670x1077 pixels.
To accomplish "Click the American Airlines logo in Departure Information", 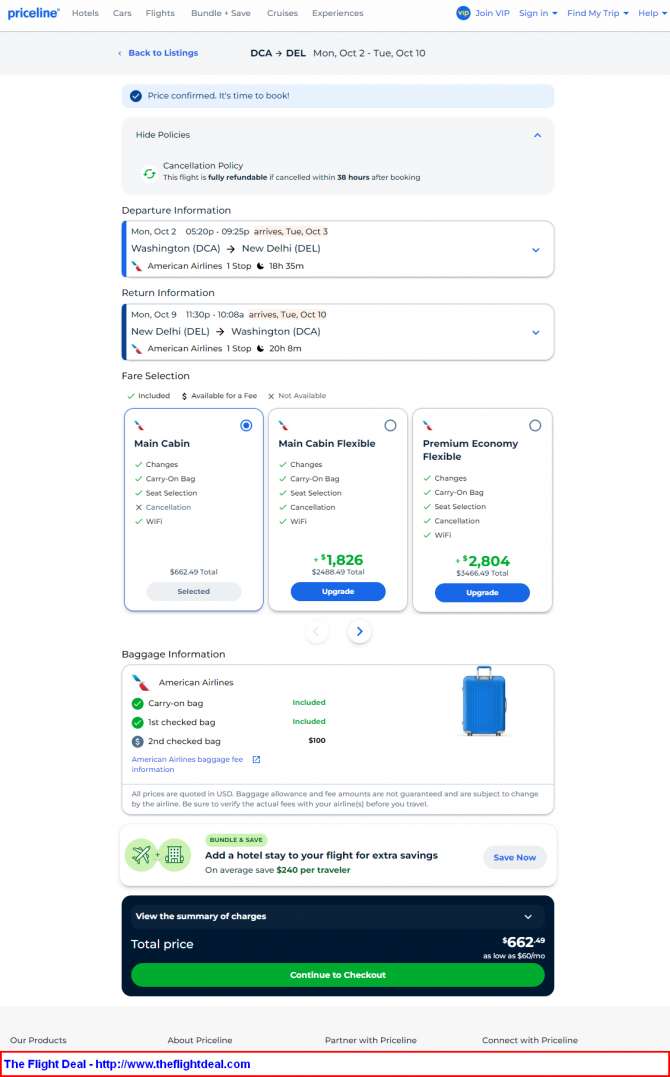I will [x=137, y=267].
